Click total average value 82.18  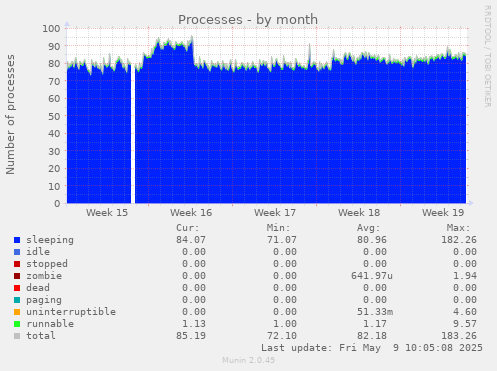pyautogui.click(x=372, y=336)
